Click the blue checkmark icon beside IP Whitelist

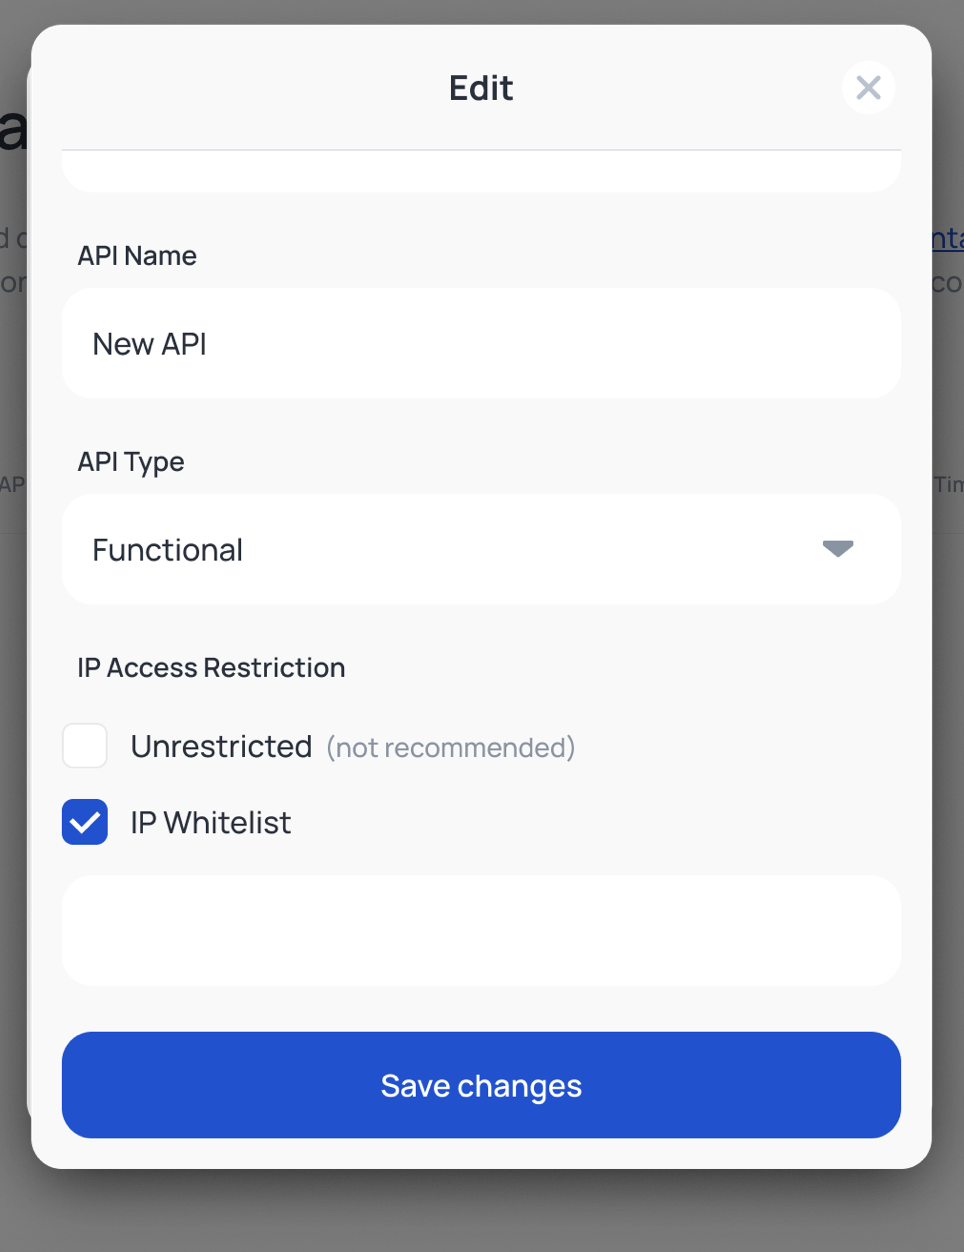point(85,822)
